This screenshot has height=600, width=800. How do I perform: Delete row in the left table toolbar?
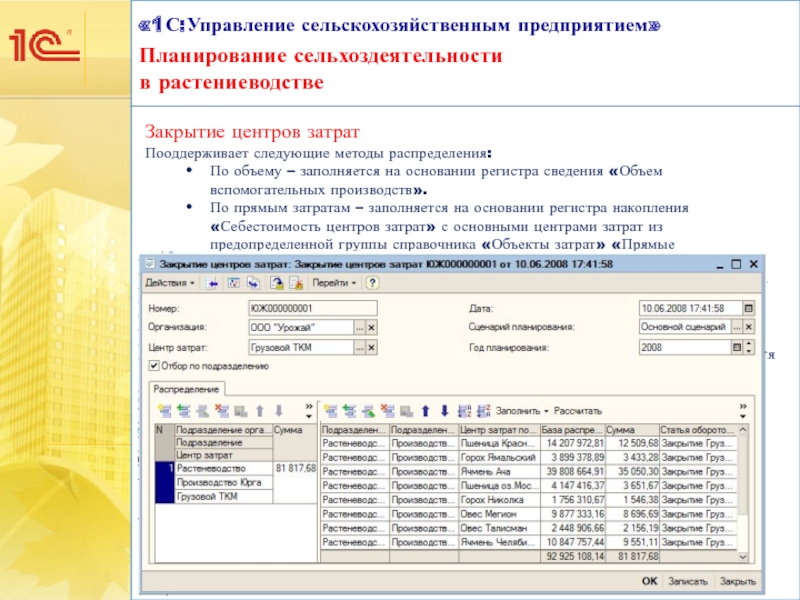coord(222,411)
